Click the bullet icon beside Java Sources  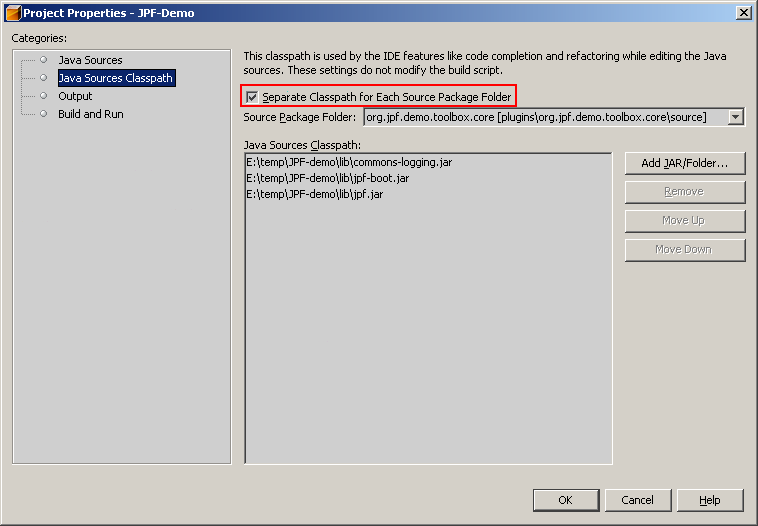point(43,60)
